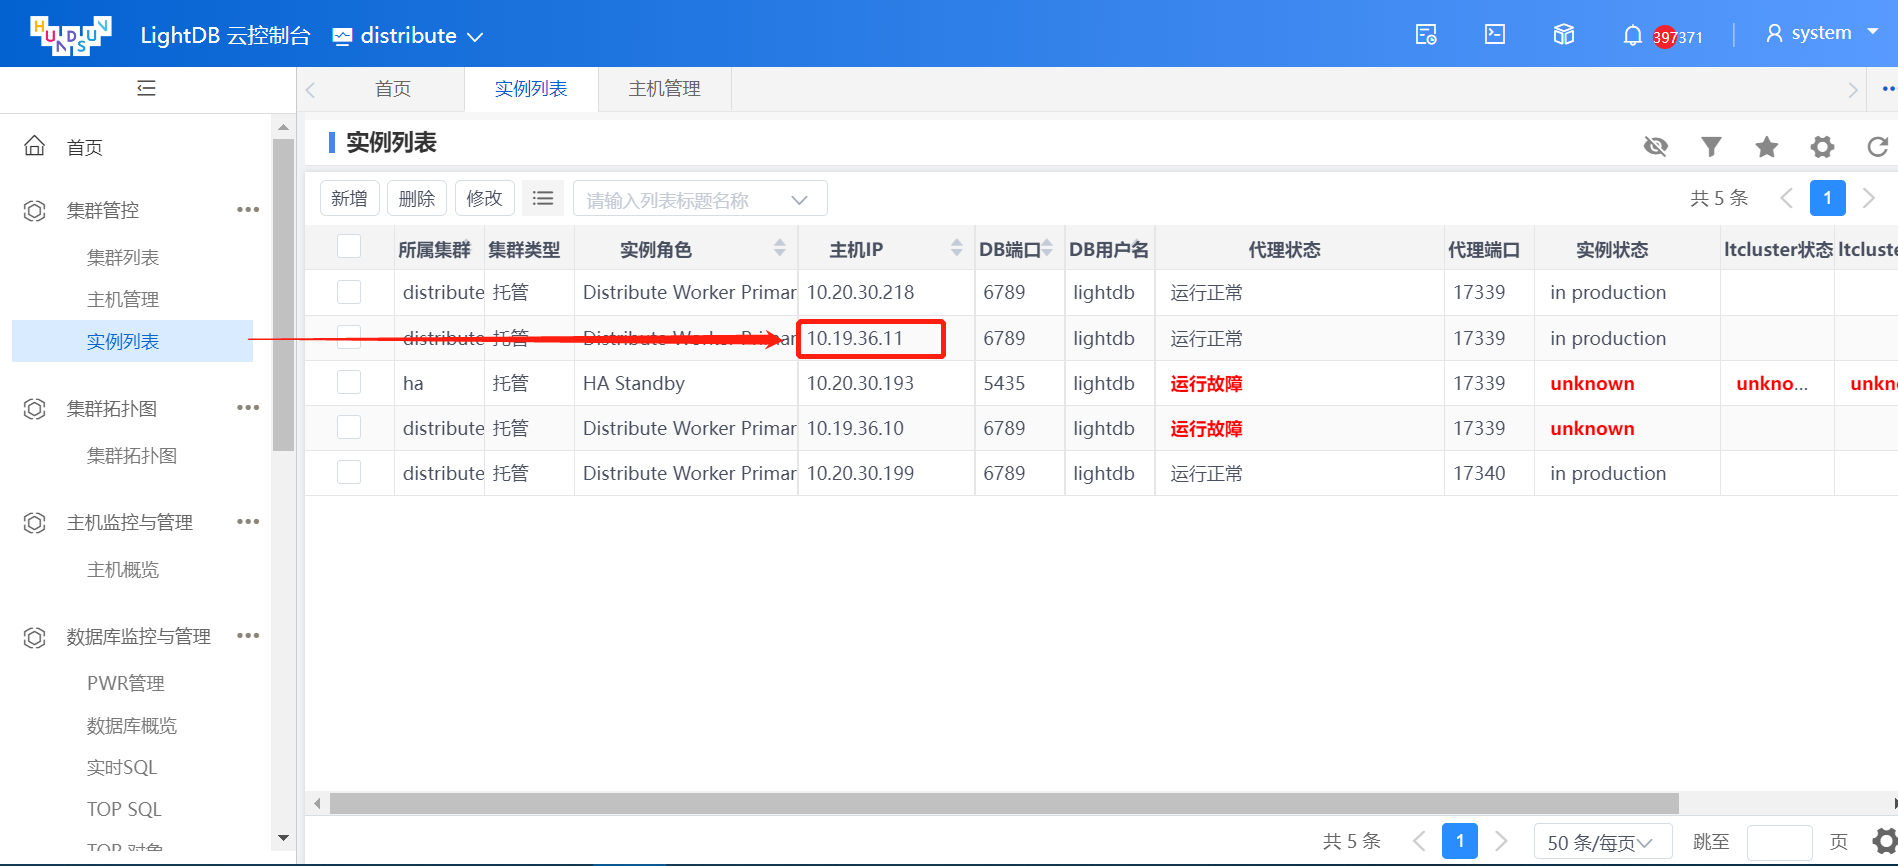Open 实例列表 in the sidebar
This screenshot has height=866, width=1898.
[x=132, y=341]
